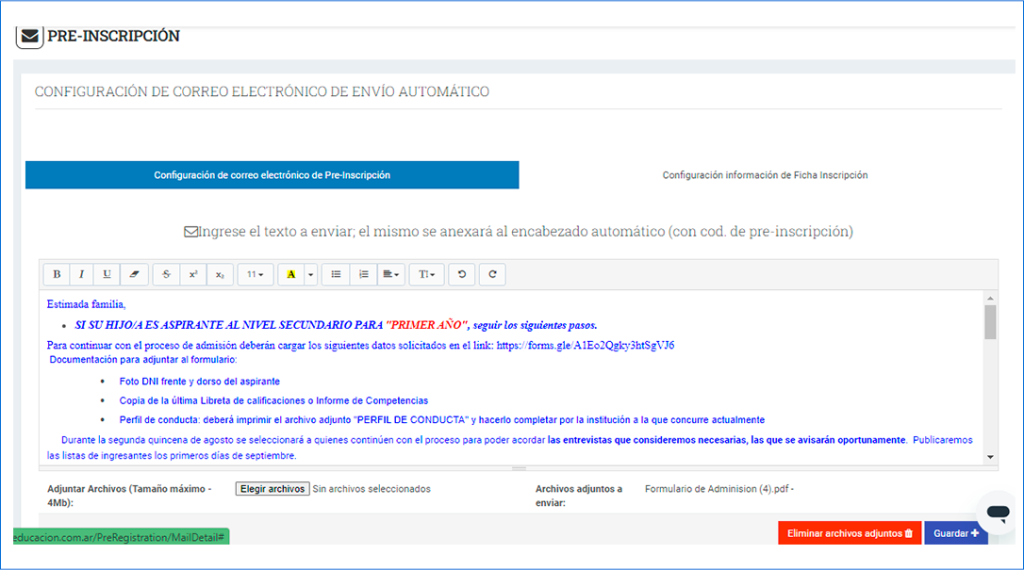Screen dimensions: 1024x570
Task: Undo the last edit
Action: (461, 274)
